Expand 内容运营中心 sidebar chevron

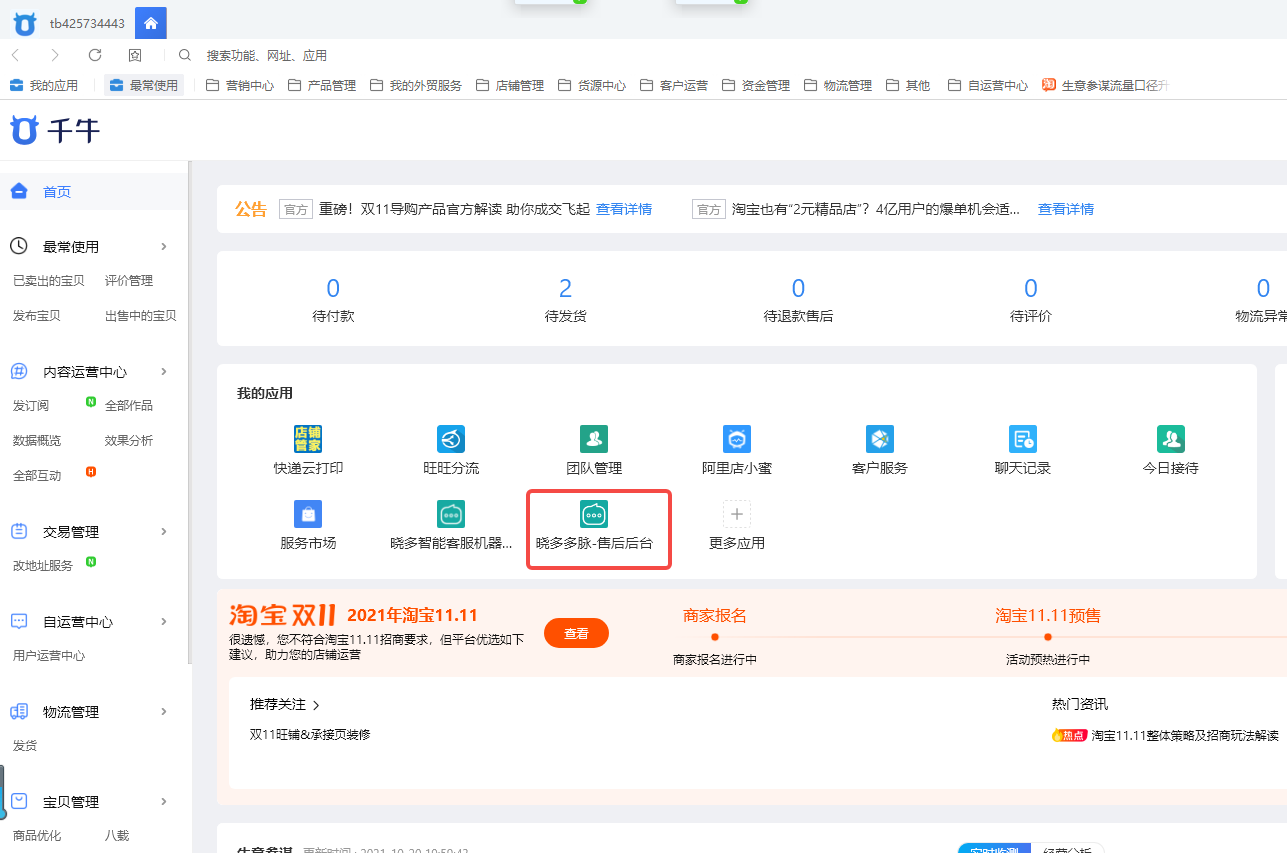[164, 372]
